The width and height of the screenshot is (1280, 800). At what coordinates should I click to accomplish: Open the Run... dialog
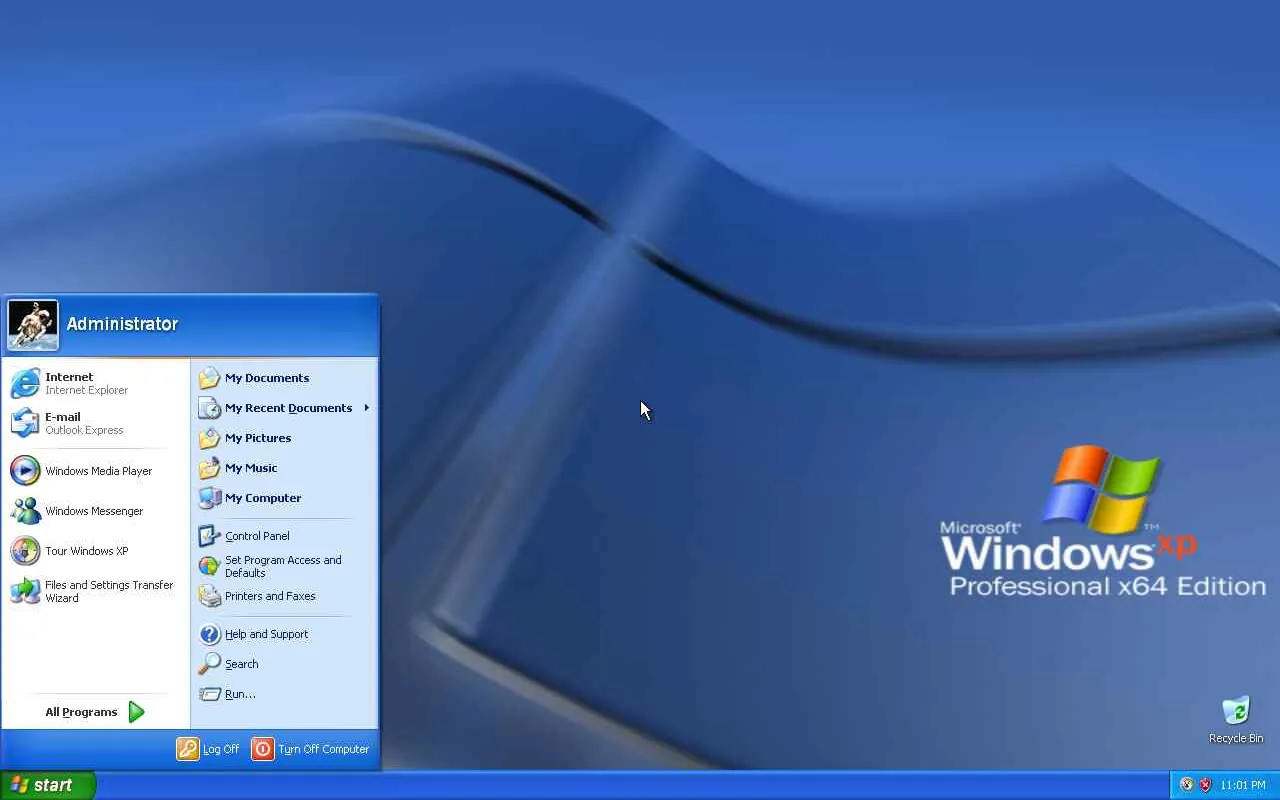[x=284, y=694]
